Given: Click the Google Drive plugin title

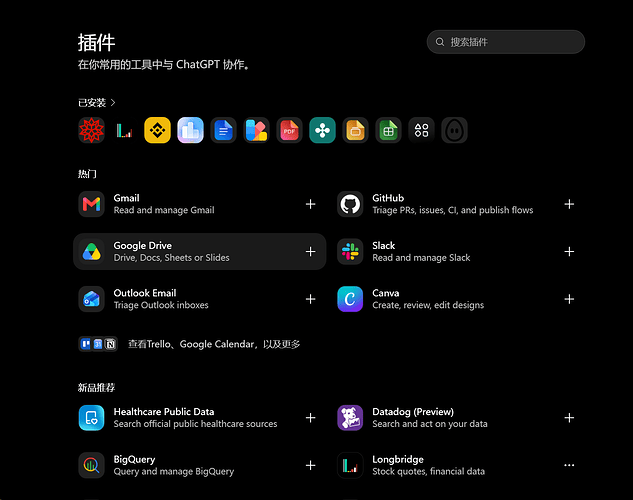Looking at the screenshot, I should (x=143, y=245).
